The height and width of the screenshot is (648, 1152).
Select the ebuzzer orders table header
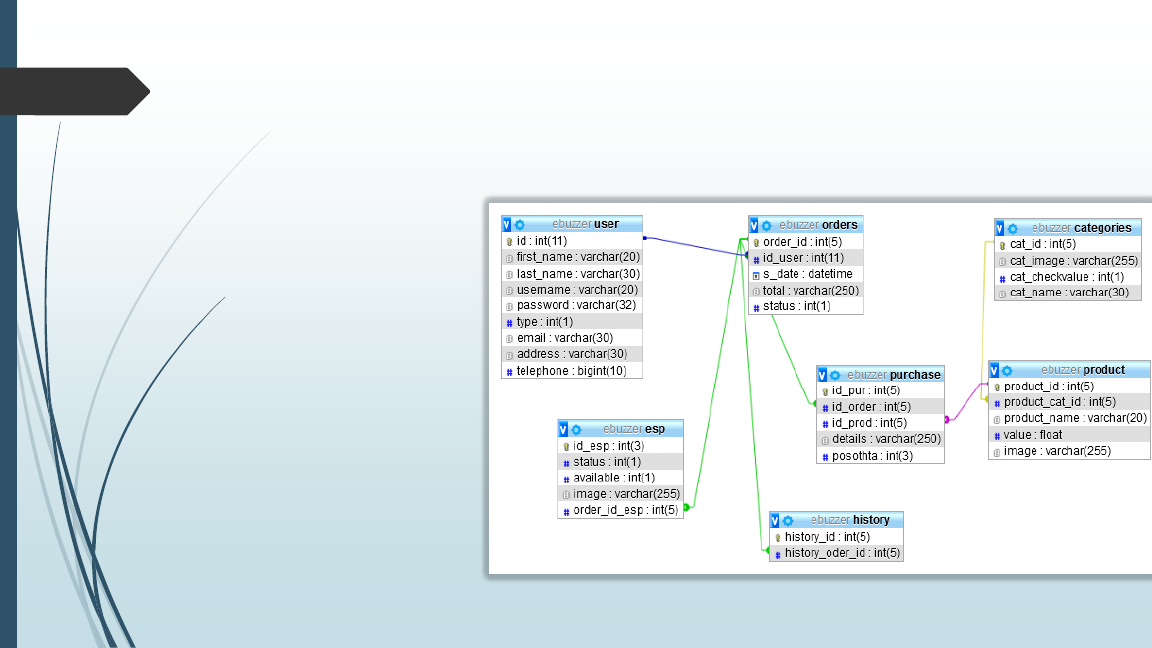[818, 226]
